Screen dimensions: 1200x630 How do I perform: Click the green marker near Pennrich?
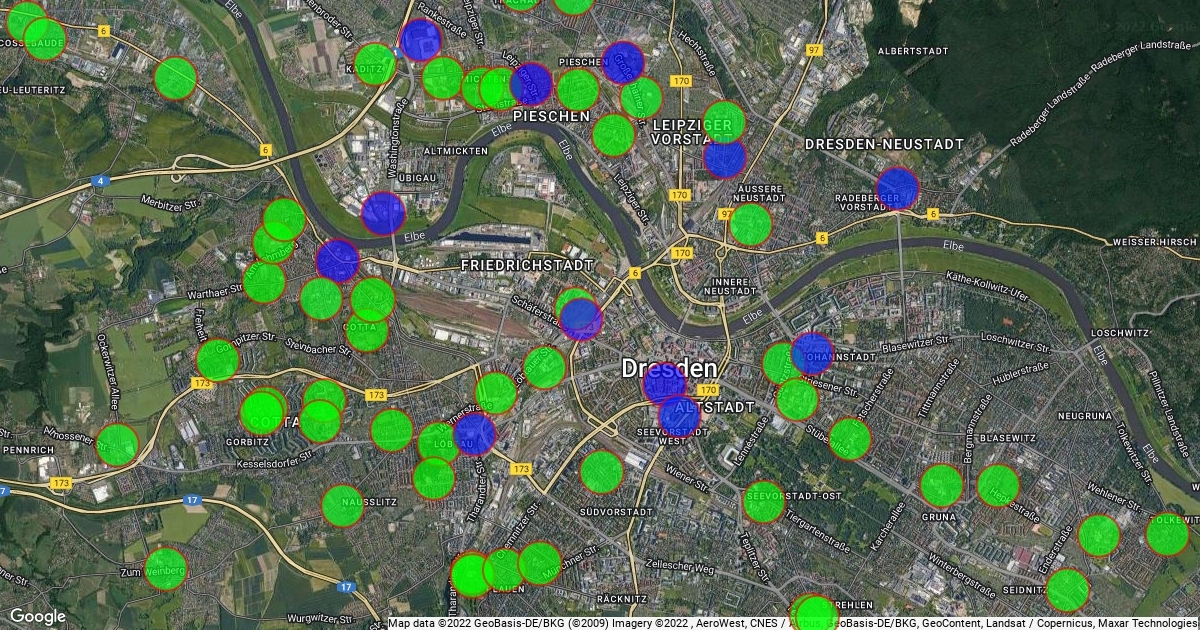click(x=117, y=444)
